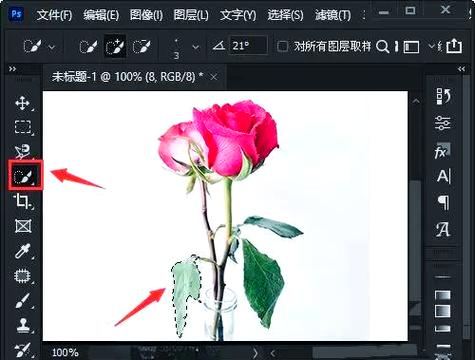Click the New Selection mode icon
This screenshot has width=475, height=360.
tap(88, 47)
